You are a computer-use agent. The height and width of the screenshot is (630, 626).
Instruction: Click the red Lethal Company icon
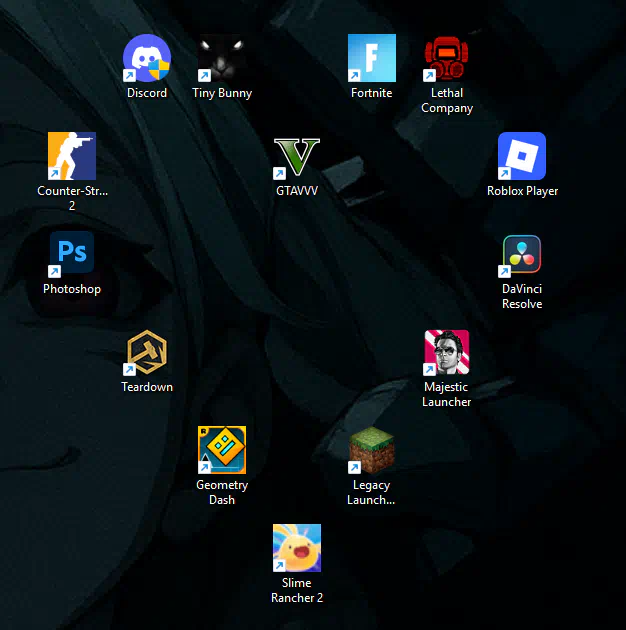446,58
